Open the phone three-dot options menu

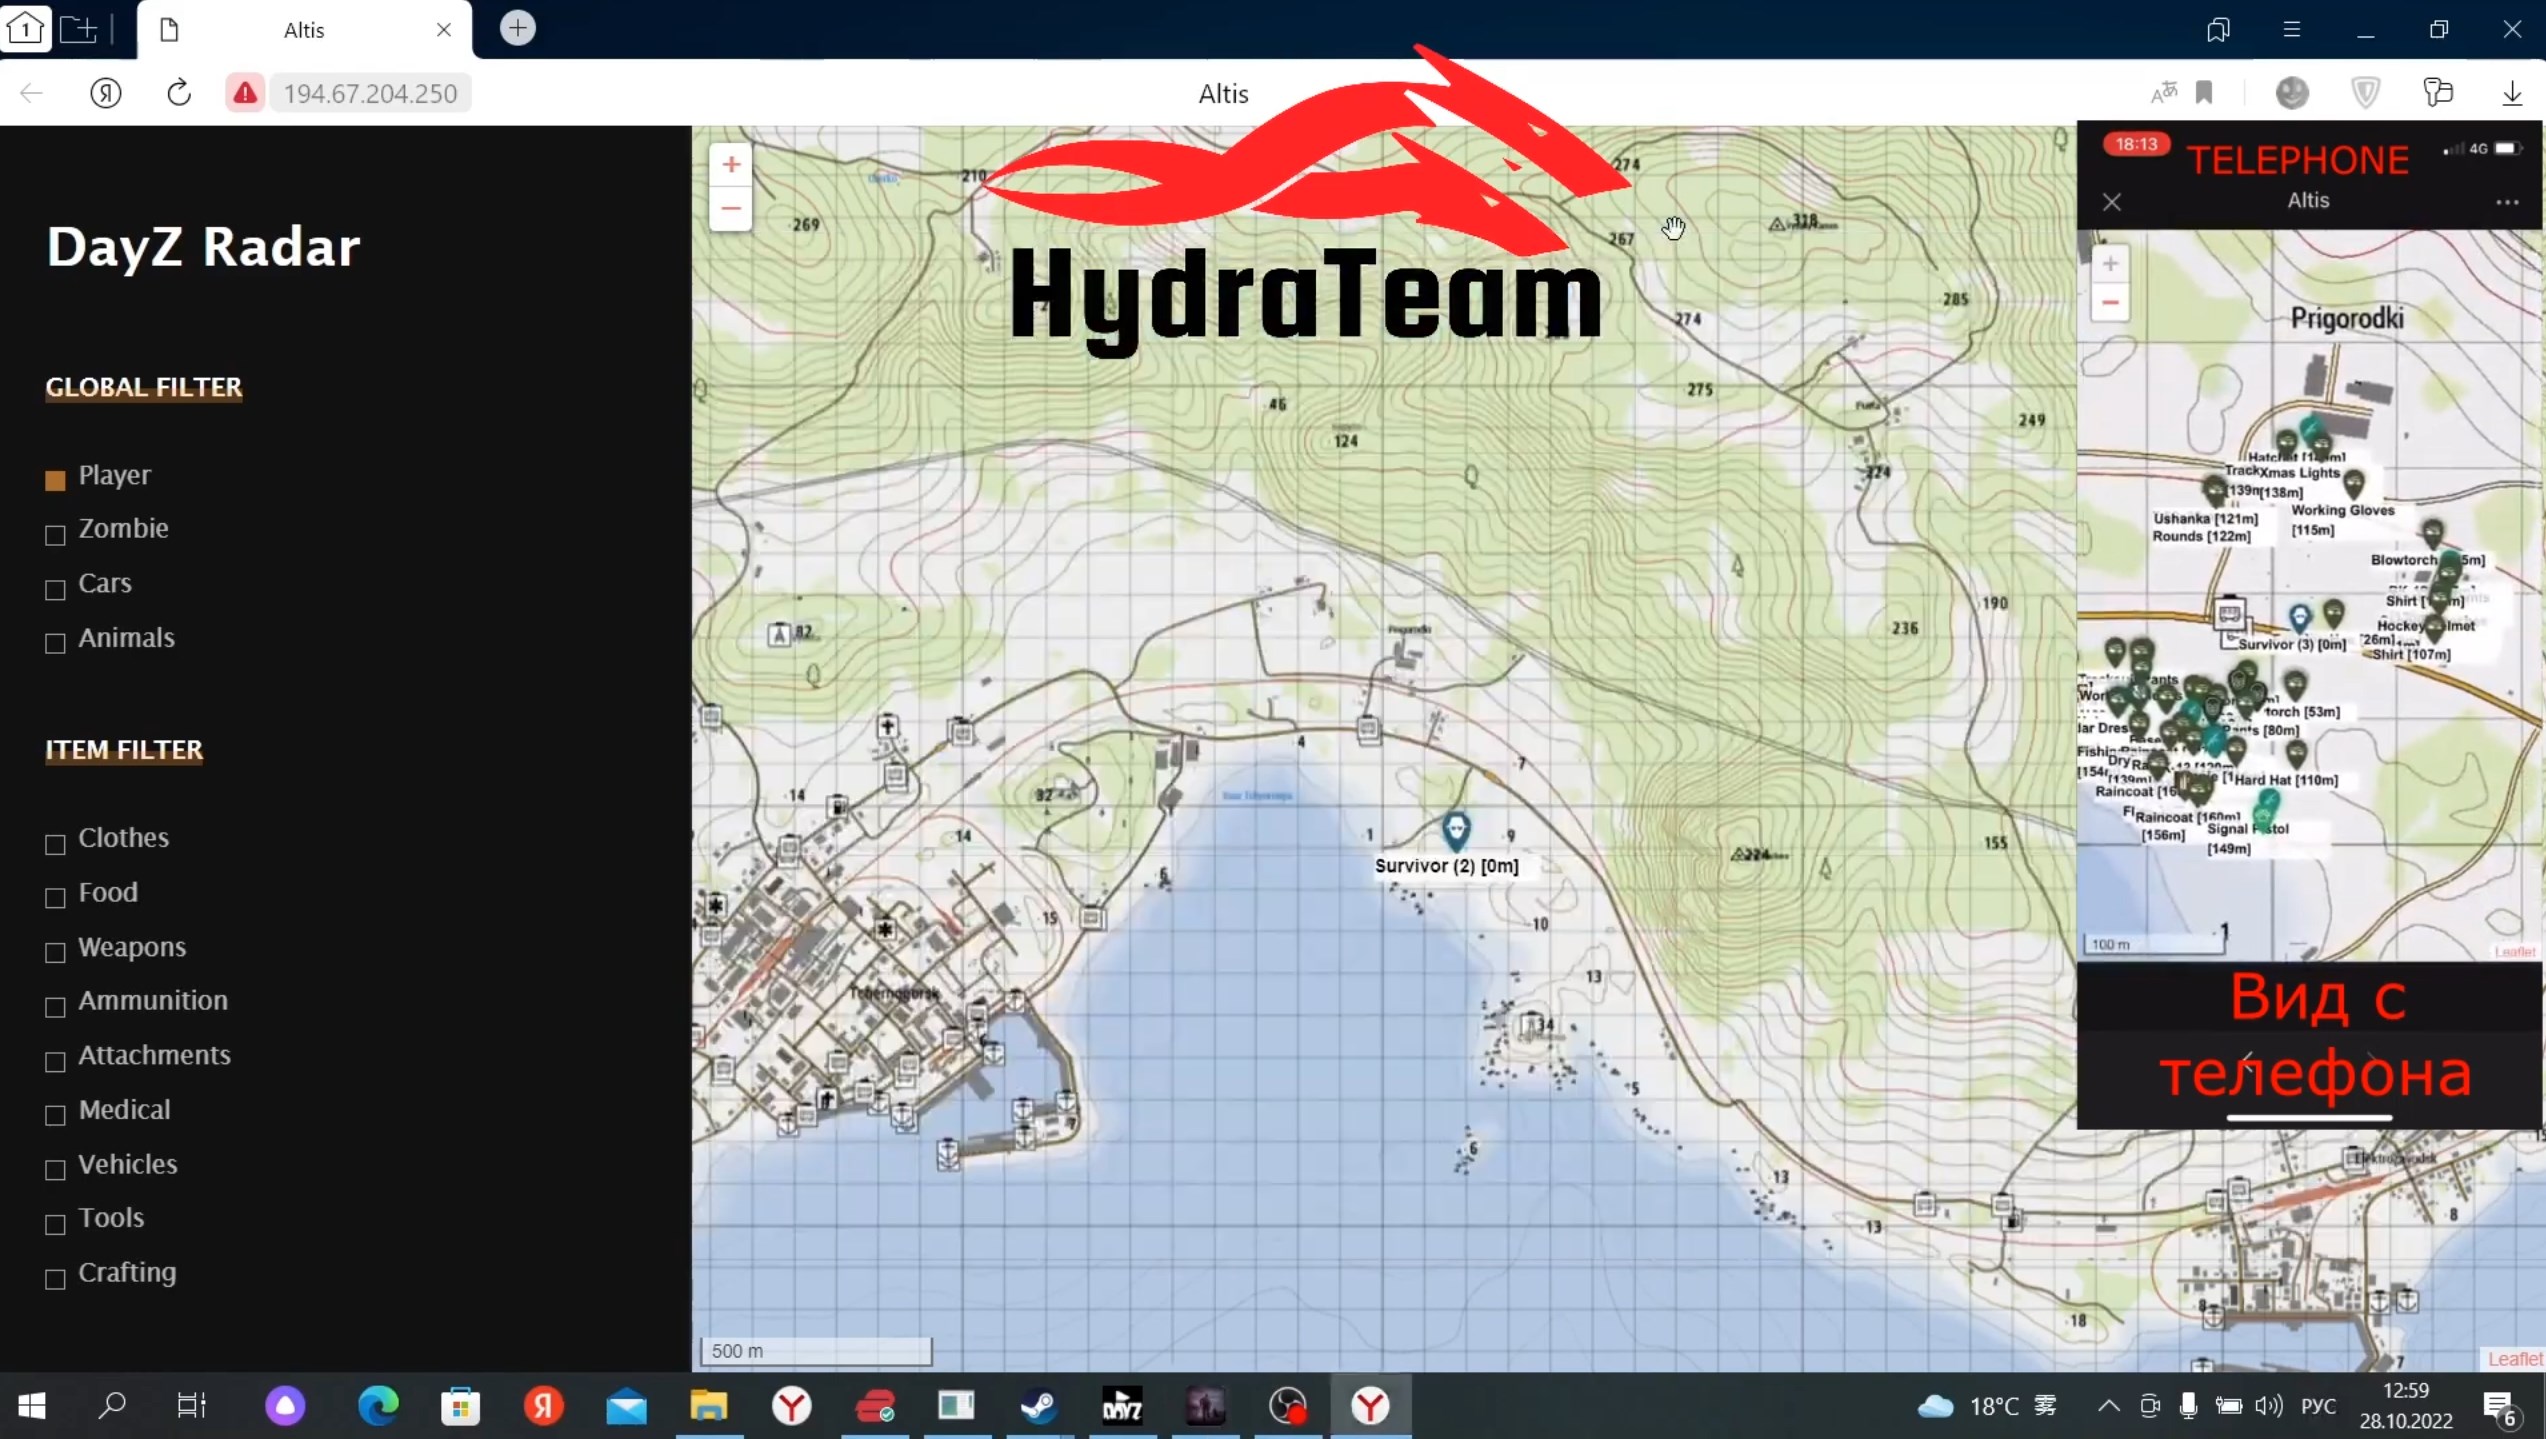(2507, 202)
